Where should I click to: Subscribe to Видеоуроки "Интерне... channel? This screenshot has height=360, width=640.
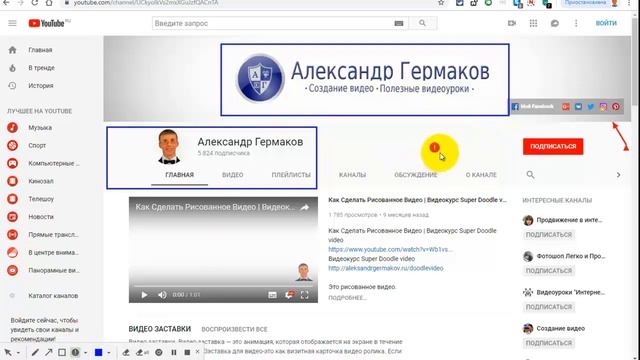(x=549, y=307)
